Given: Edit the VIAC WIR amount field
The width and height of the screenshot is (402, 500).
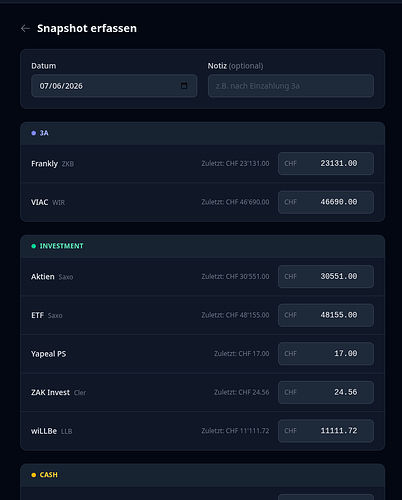Looking at the screenshot, I should tap(326, 202).
